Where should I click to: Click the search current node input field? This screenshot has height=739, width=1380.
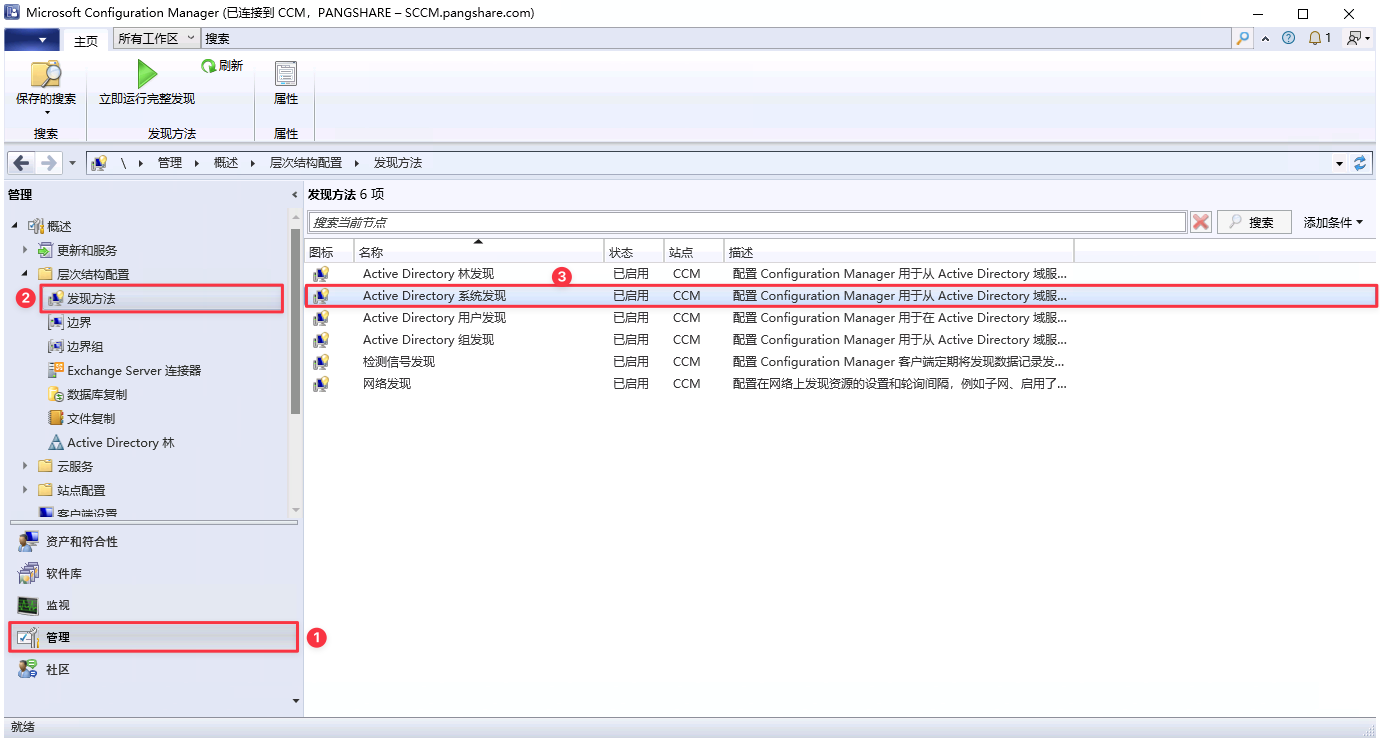(x=747, y=222)
